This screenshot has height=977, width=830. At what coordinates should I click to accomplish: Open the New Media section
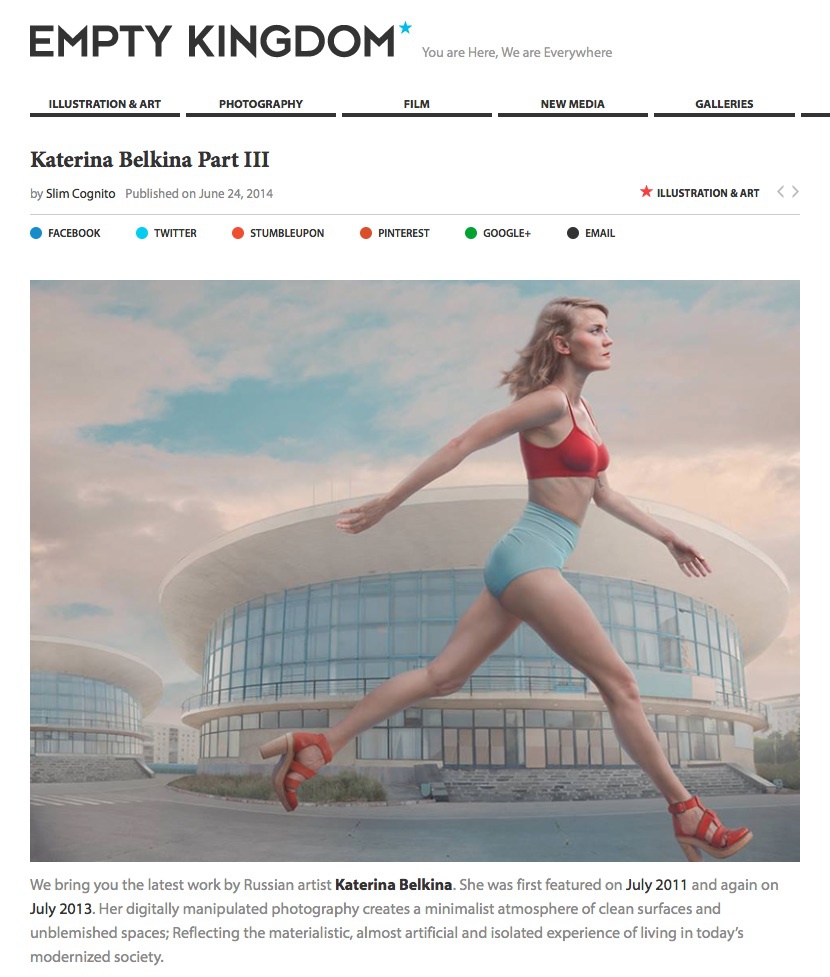click(573, 104)
